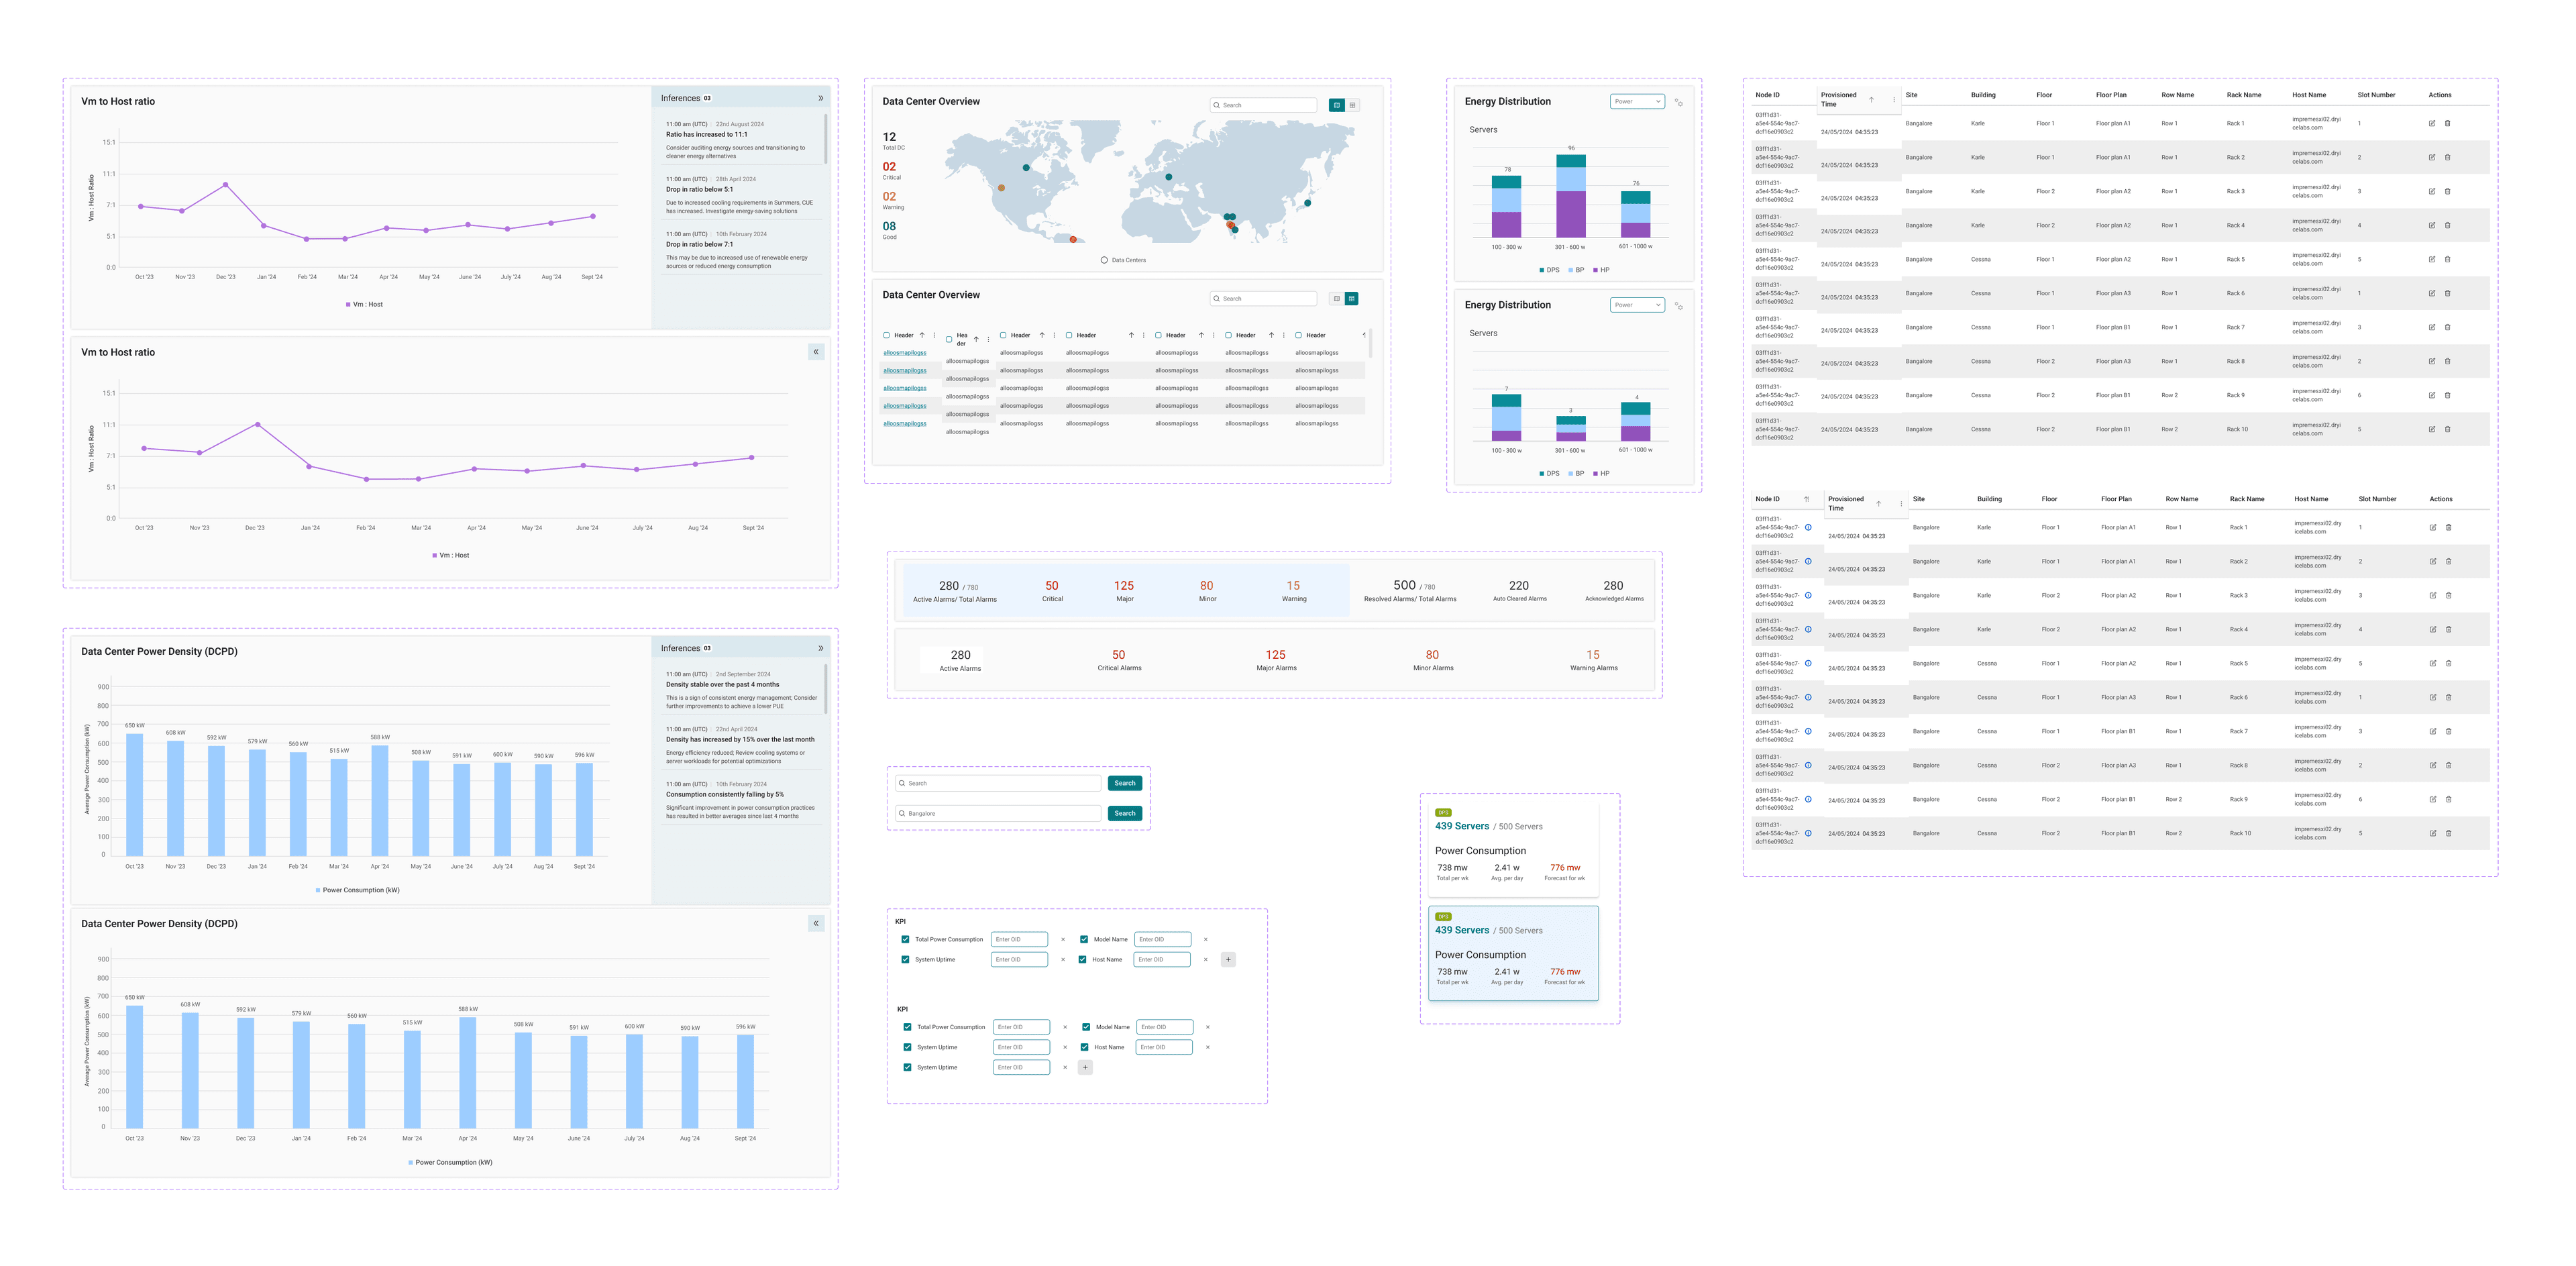
Task: Click DPS legend swatch on chart showing 96
Action: (x=1542, y=270)
